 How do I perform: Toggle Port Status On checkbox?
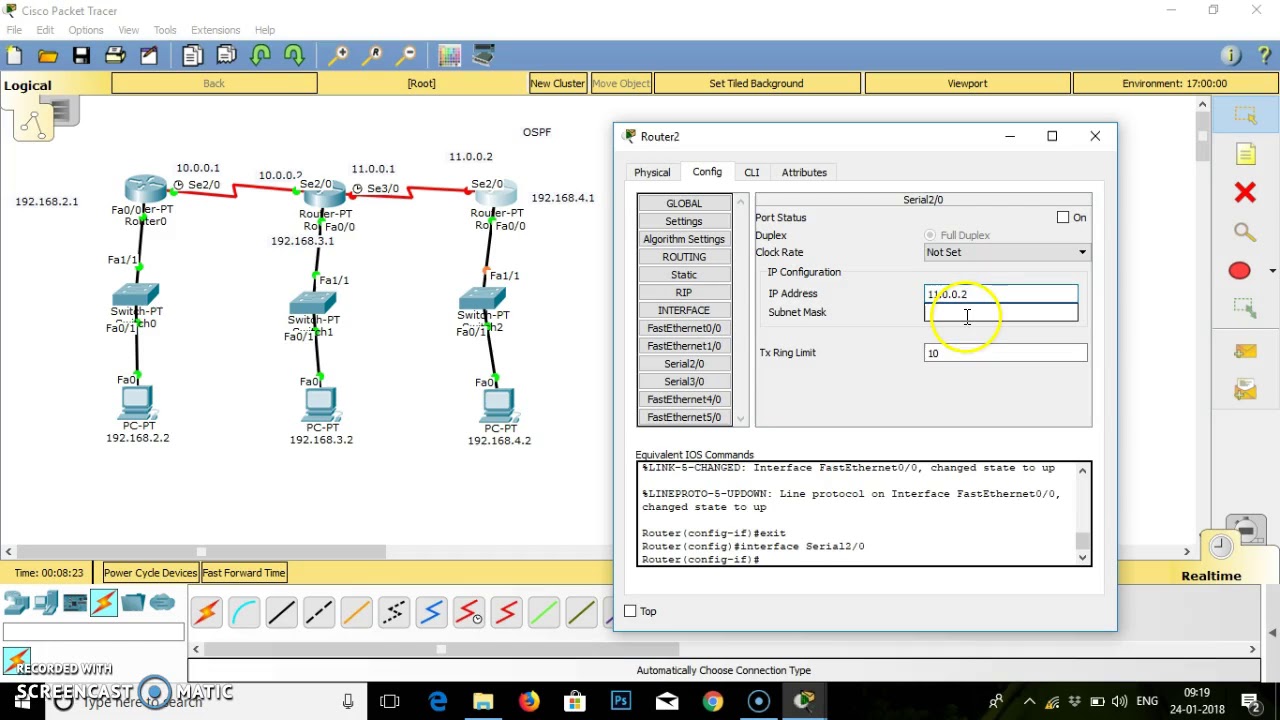[1063, 217]
